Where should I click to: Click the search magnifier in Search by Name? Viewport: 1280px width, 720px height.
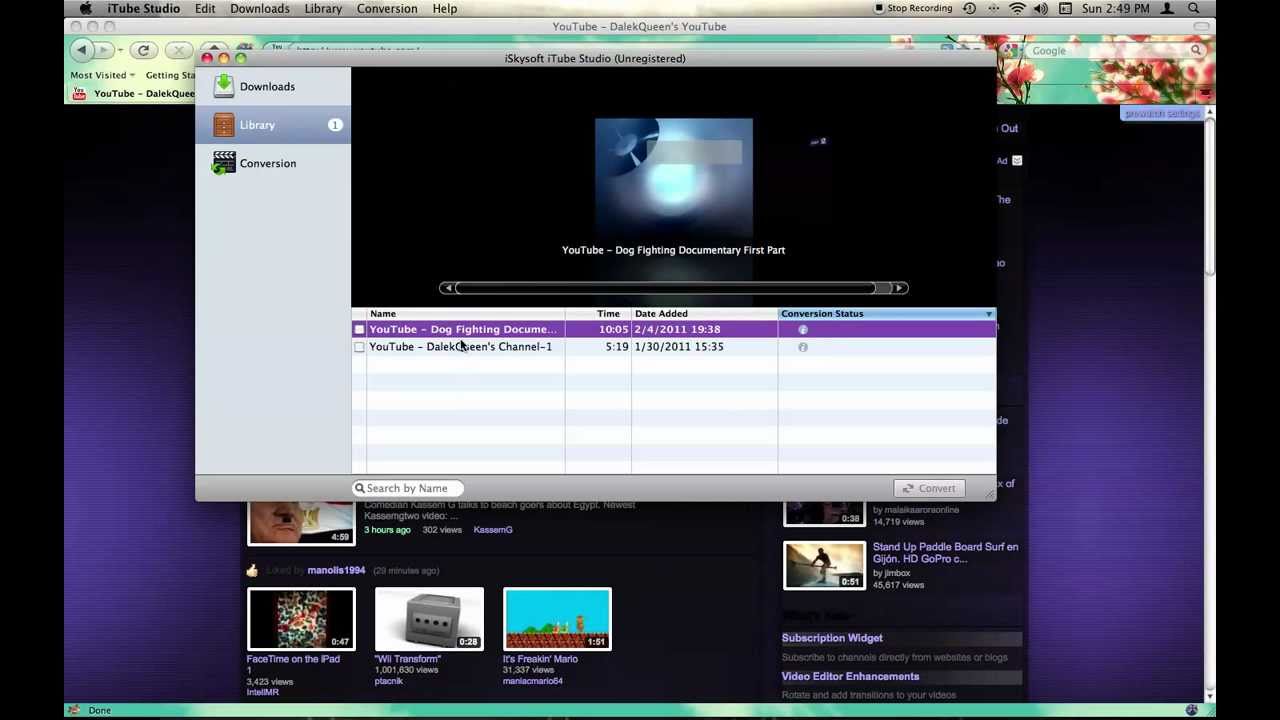pos(359,488)
